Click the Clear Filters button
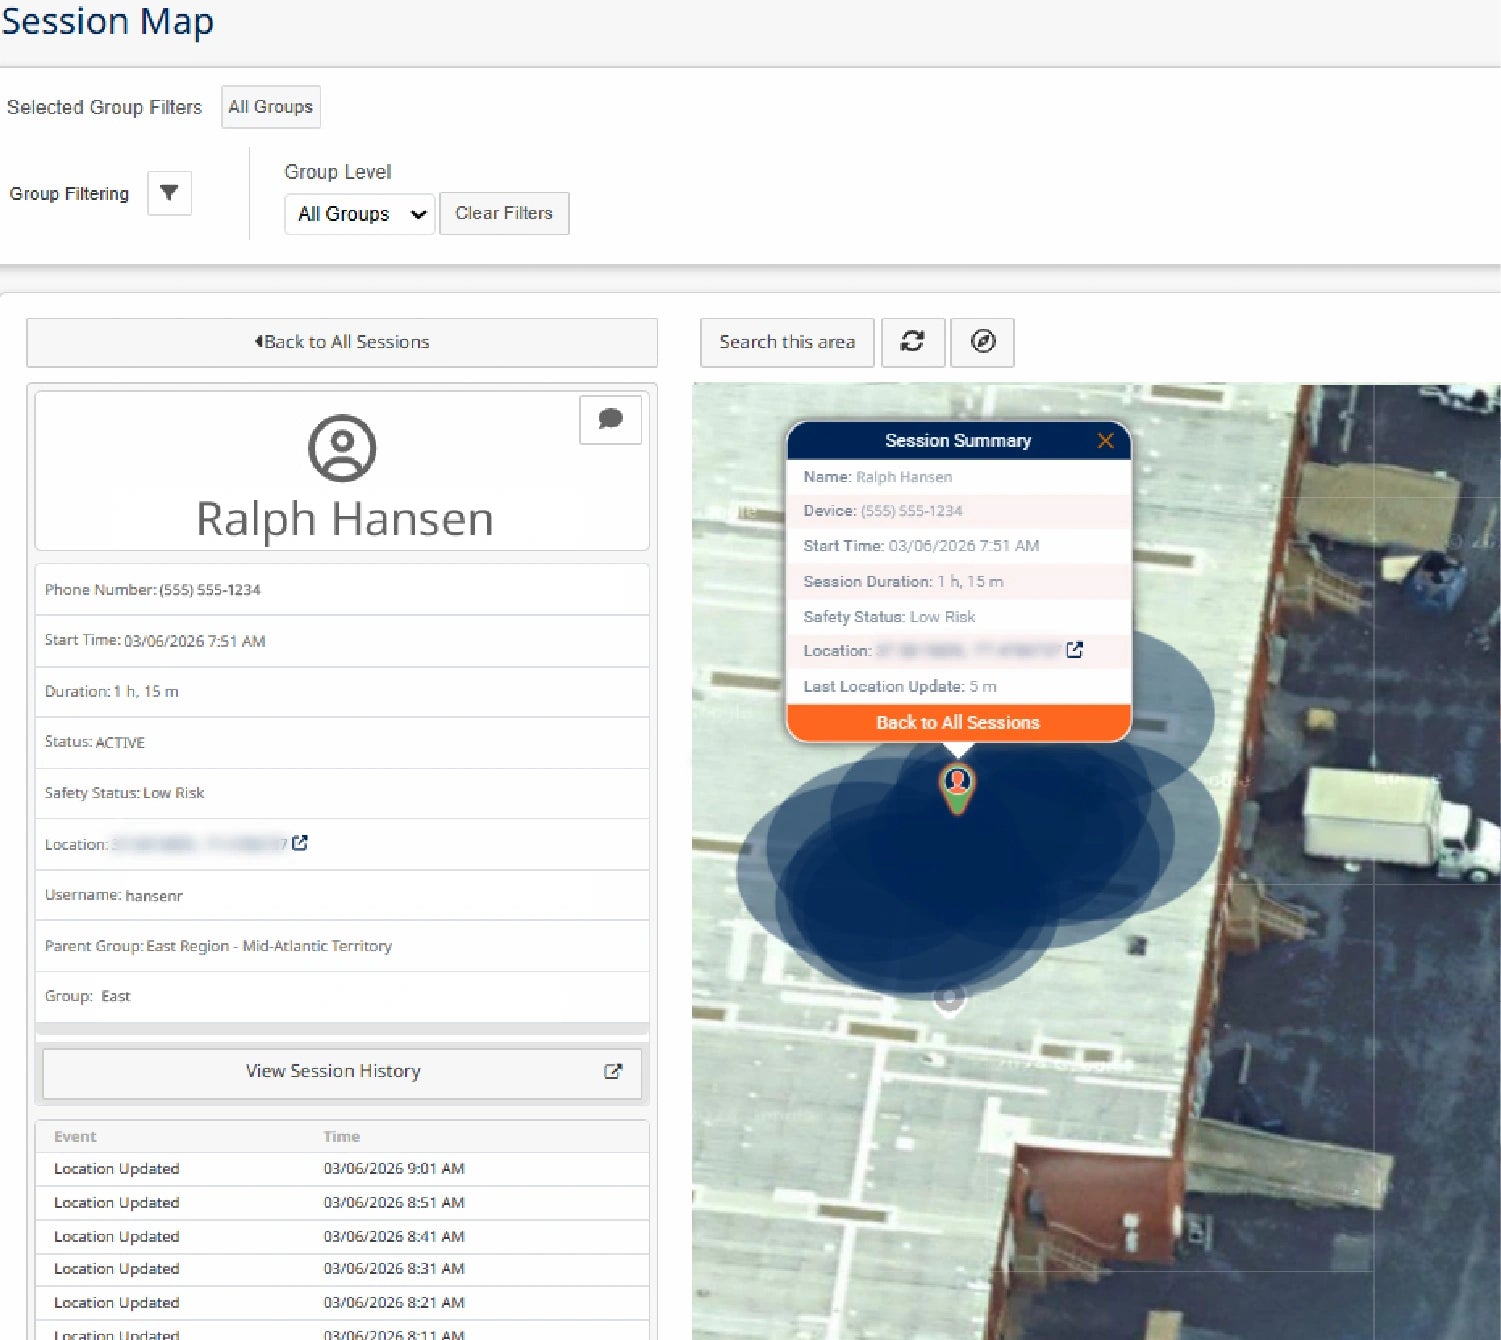 (x=504, y=213)
